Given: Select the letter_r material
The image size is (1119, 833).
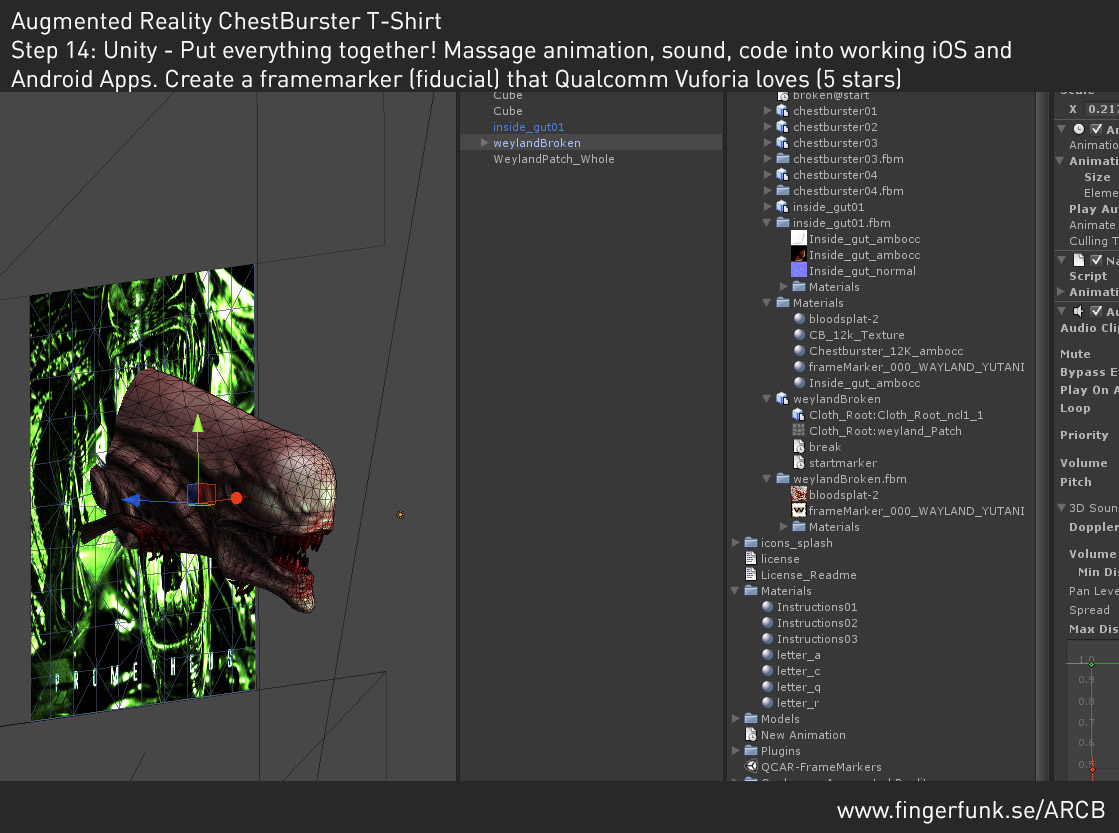Looking at the screenshot, I should (798, 703).
